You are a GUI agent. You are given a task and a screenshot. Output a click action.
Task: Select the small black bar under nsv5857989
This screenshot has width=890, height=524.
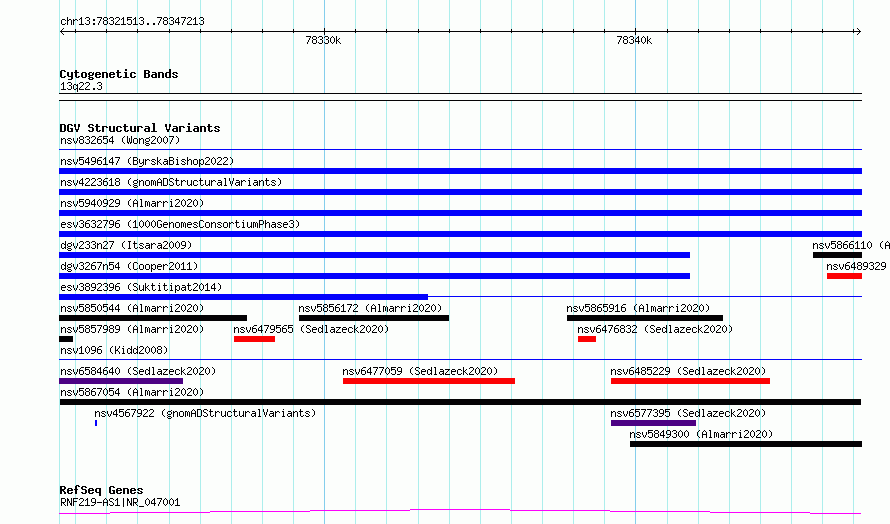pyautogui.click(x=66, y=339)
